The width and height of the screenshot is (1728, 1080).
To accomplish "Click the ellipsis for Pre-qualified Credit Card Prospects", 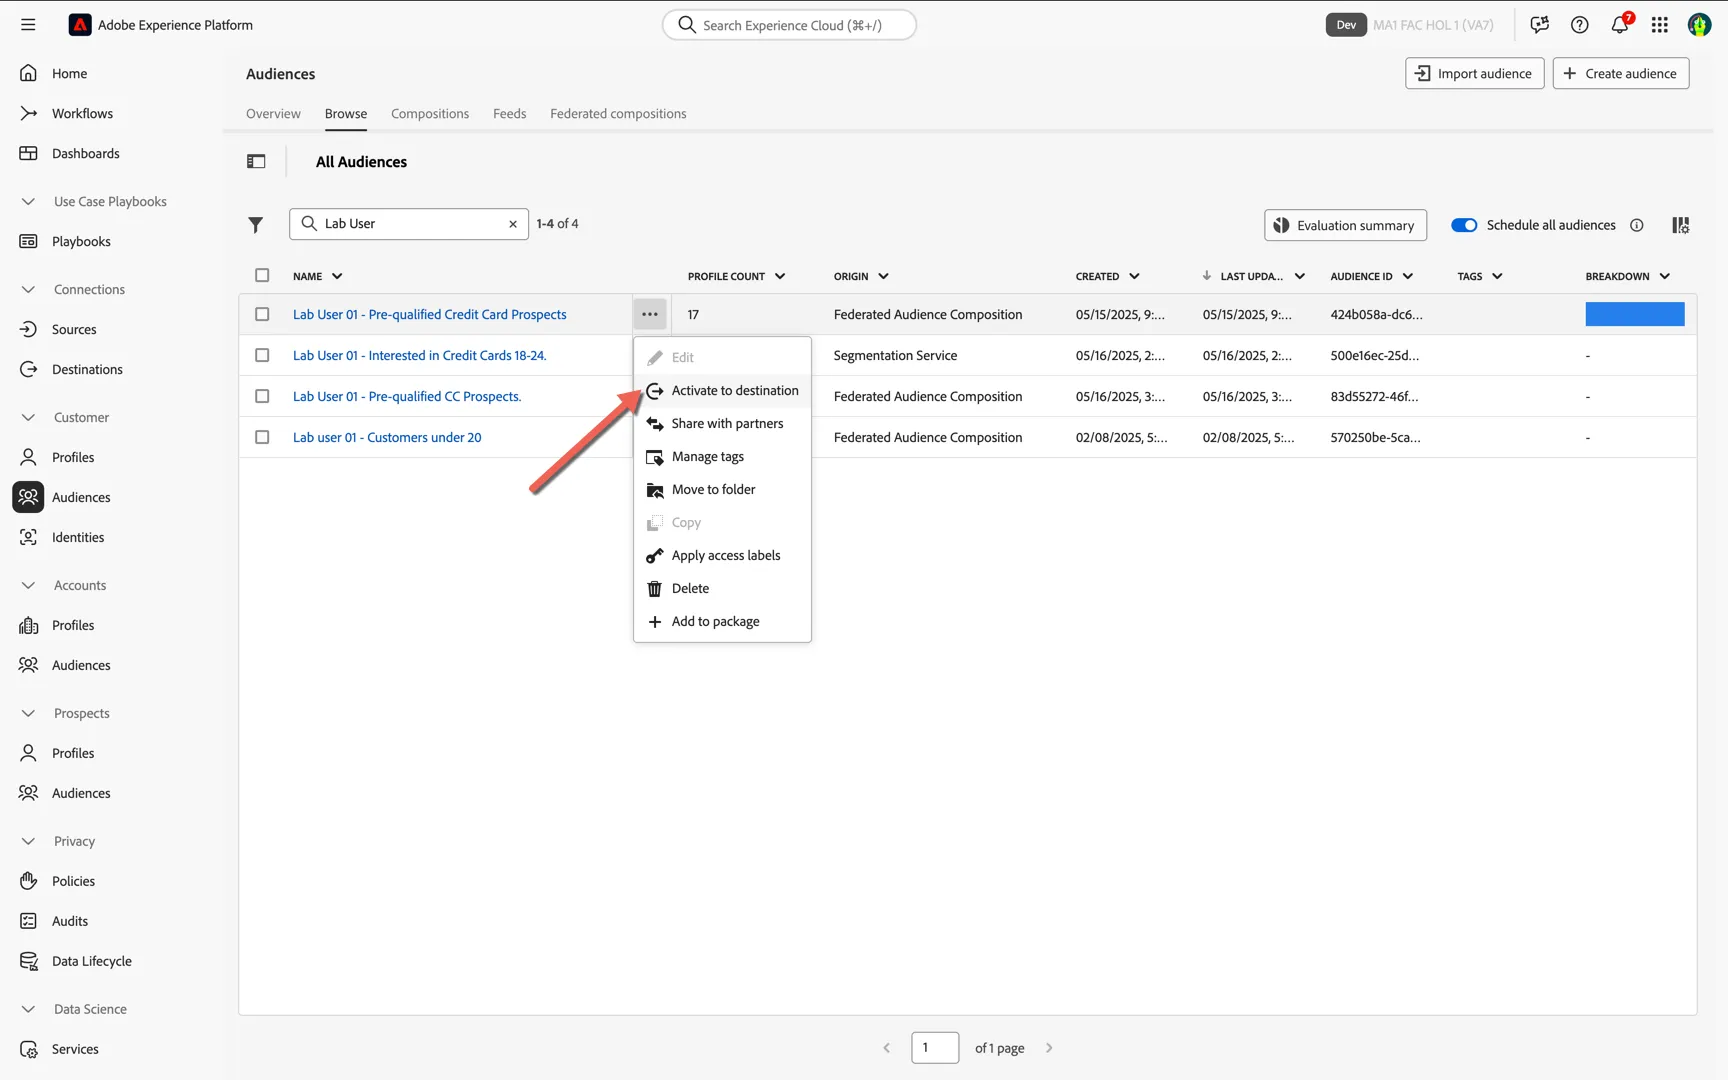I will 650,314.
